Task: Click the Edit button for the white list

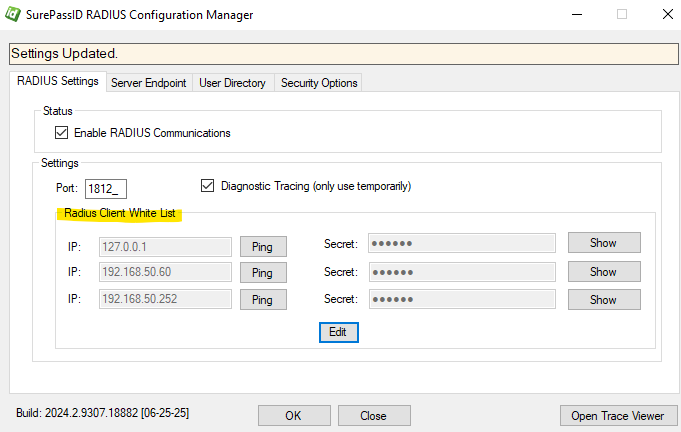Action: point(339,332)
